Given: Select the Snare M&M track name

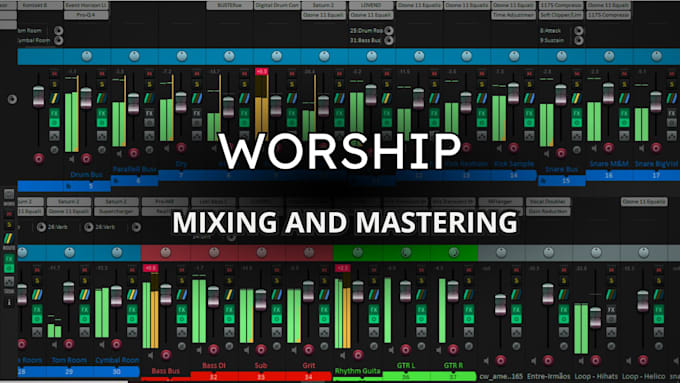Looking at the screenshot, I should (x=609, y=164).
